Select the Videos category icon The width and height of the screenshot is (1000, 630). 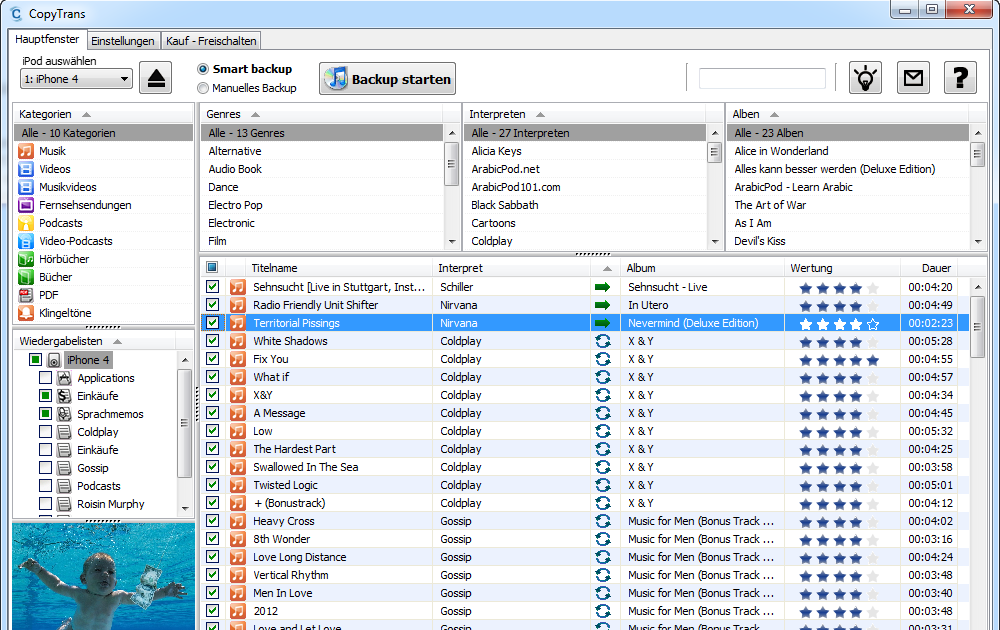26,169
